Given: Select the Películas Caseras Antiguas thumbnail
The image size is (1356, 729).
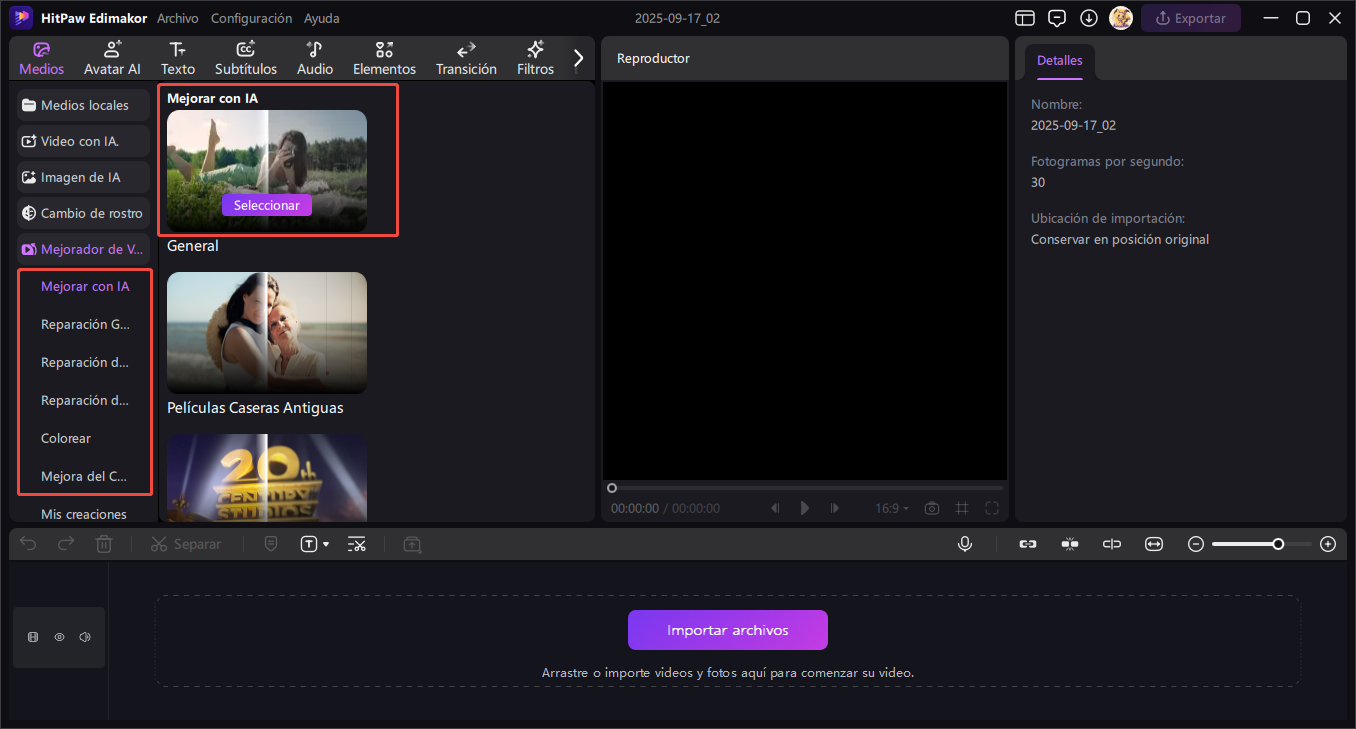Looking at the screenshot, I should click(266, 332).
